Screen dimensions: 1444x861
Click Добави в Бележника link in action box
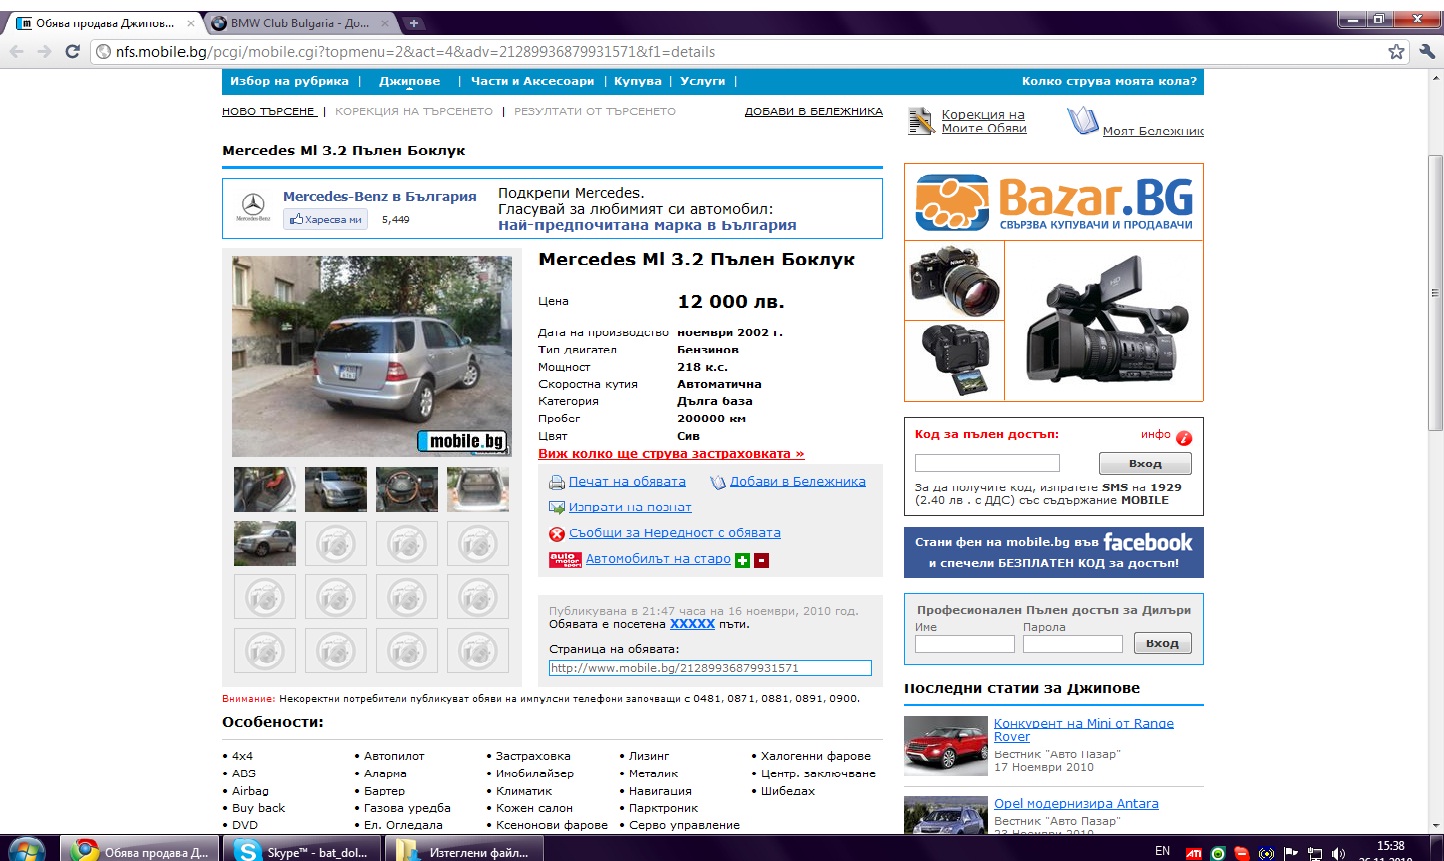(x=798, y=482)
